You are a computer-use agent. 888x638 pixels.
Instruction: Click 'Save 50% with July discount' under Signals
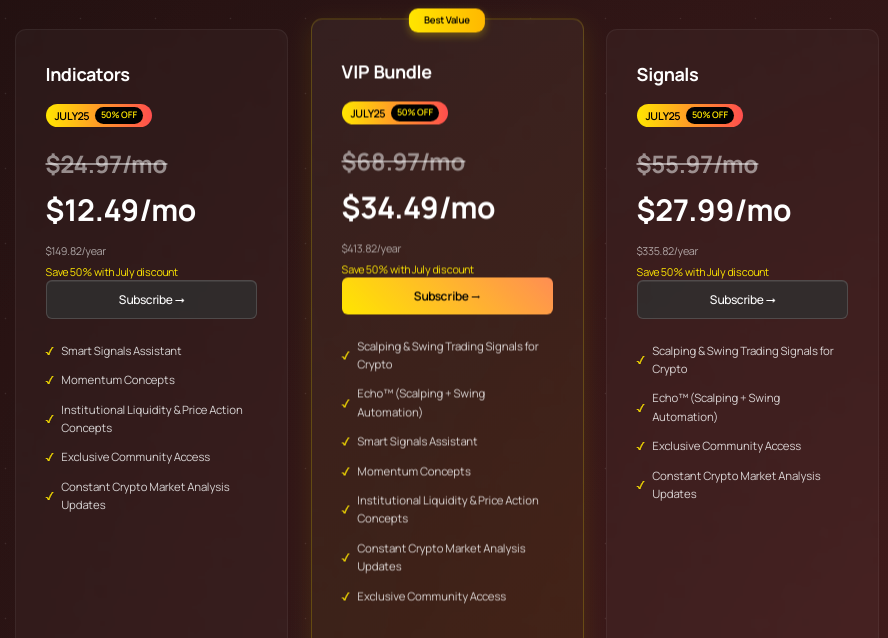pyautogui.click(x=702, y=272)
